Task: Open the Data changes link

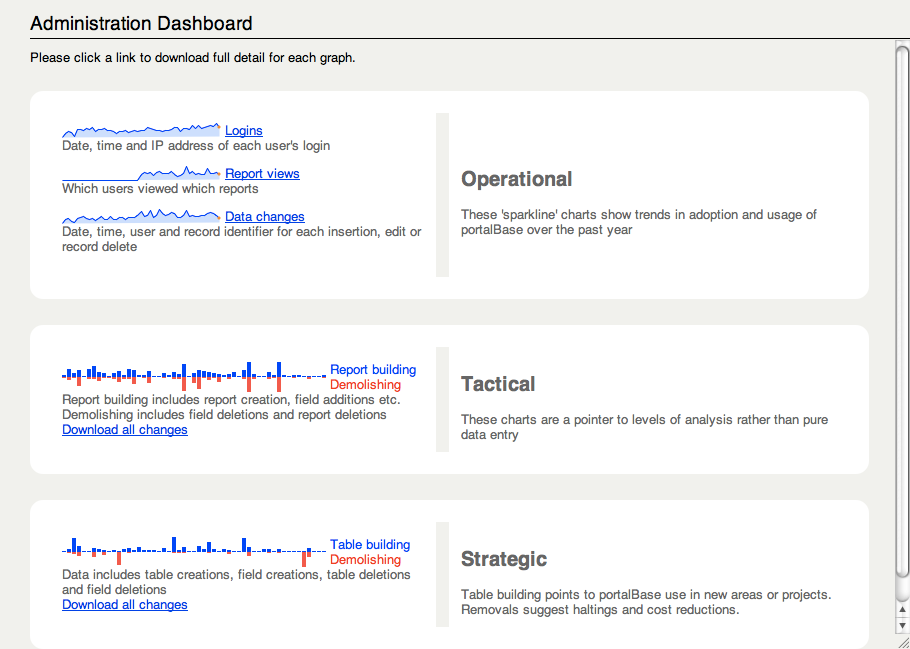Action: (x=265, y=217)
